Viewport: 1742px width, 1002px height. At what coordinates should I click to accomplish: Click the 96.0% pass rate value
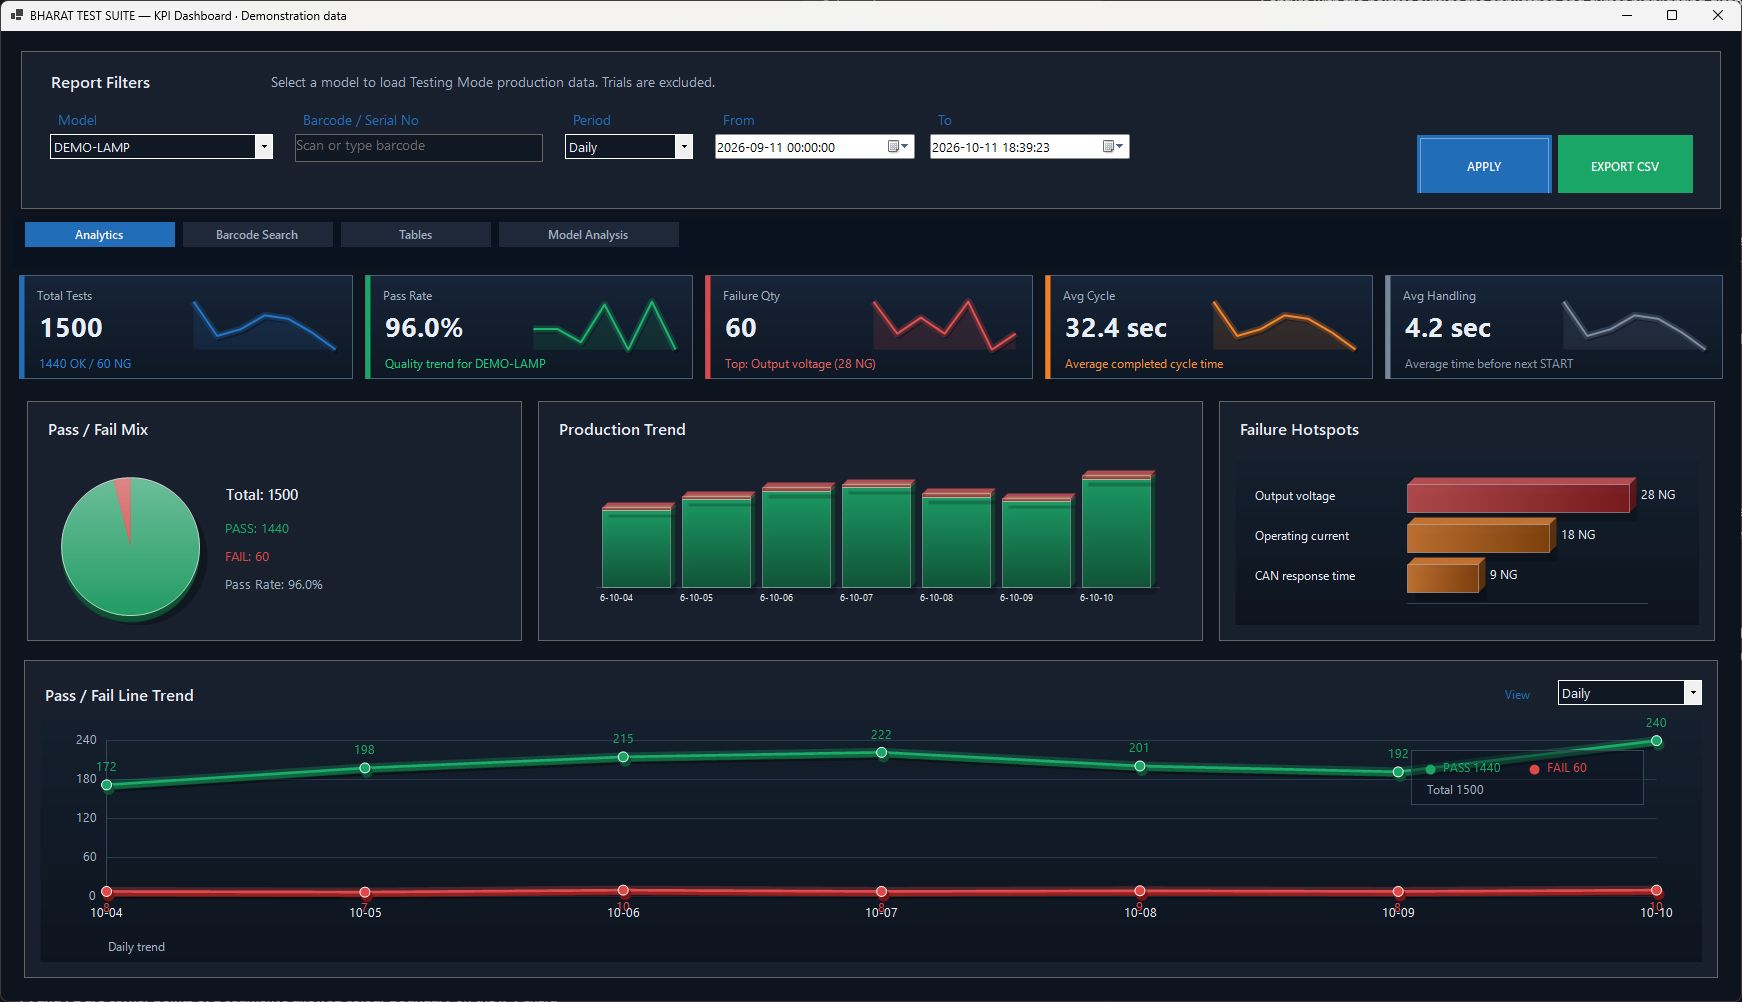pyautogui.click(x=424, y=328)
